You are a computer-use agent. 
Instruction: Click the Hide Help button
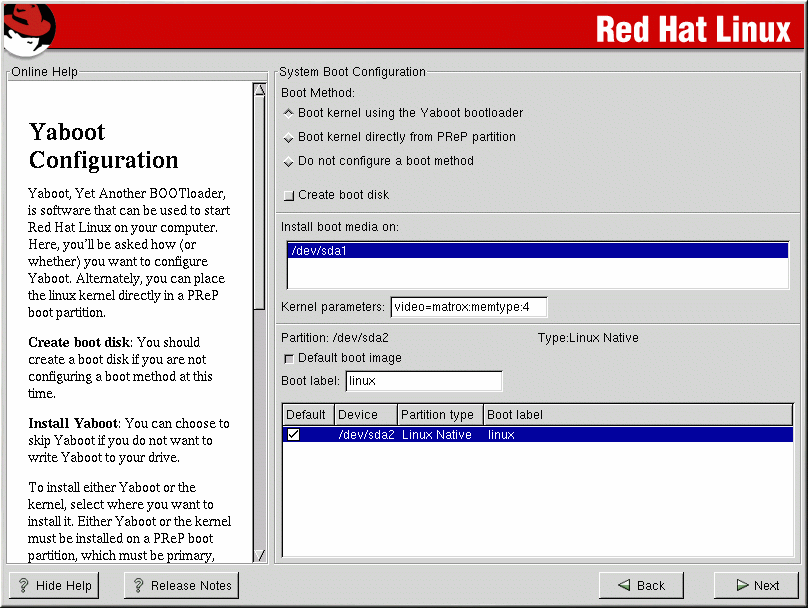(53, 586)
